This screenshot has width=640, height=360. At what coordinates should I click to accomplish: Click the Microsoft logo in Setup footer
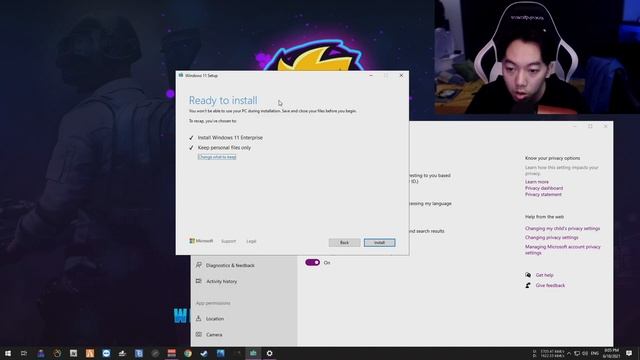201,241
